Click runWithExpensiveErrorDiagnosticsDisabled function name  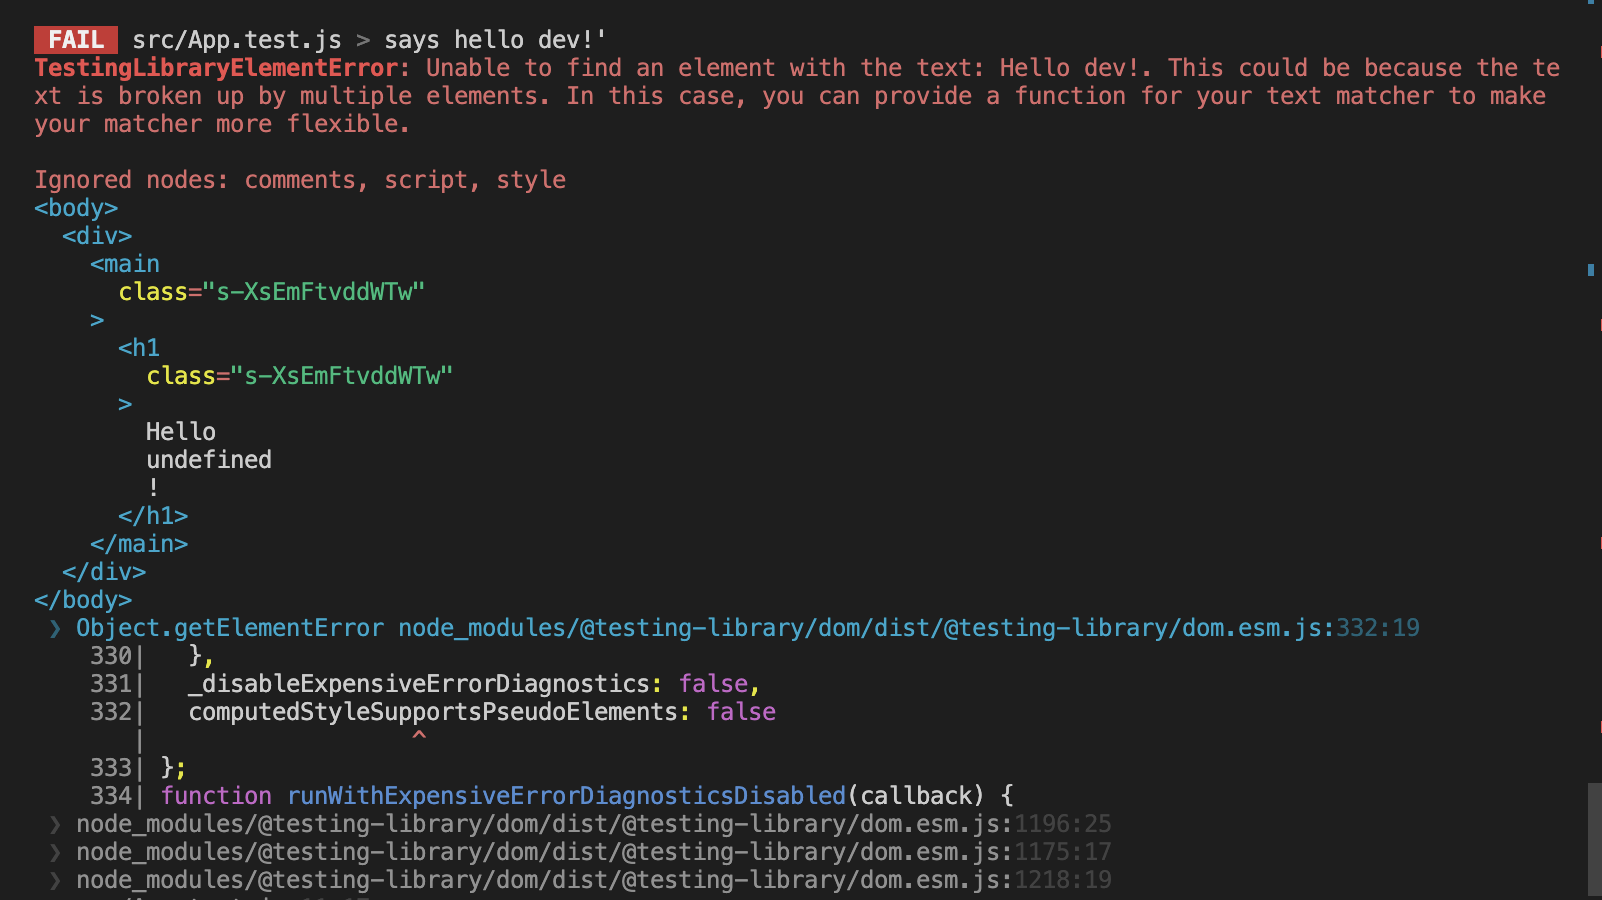coord(566,796)
